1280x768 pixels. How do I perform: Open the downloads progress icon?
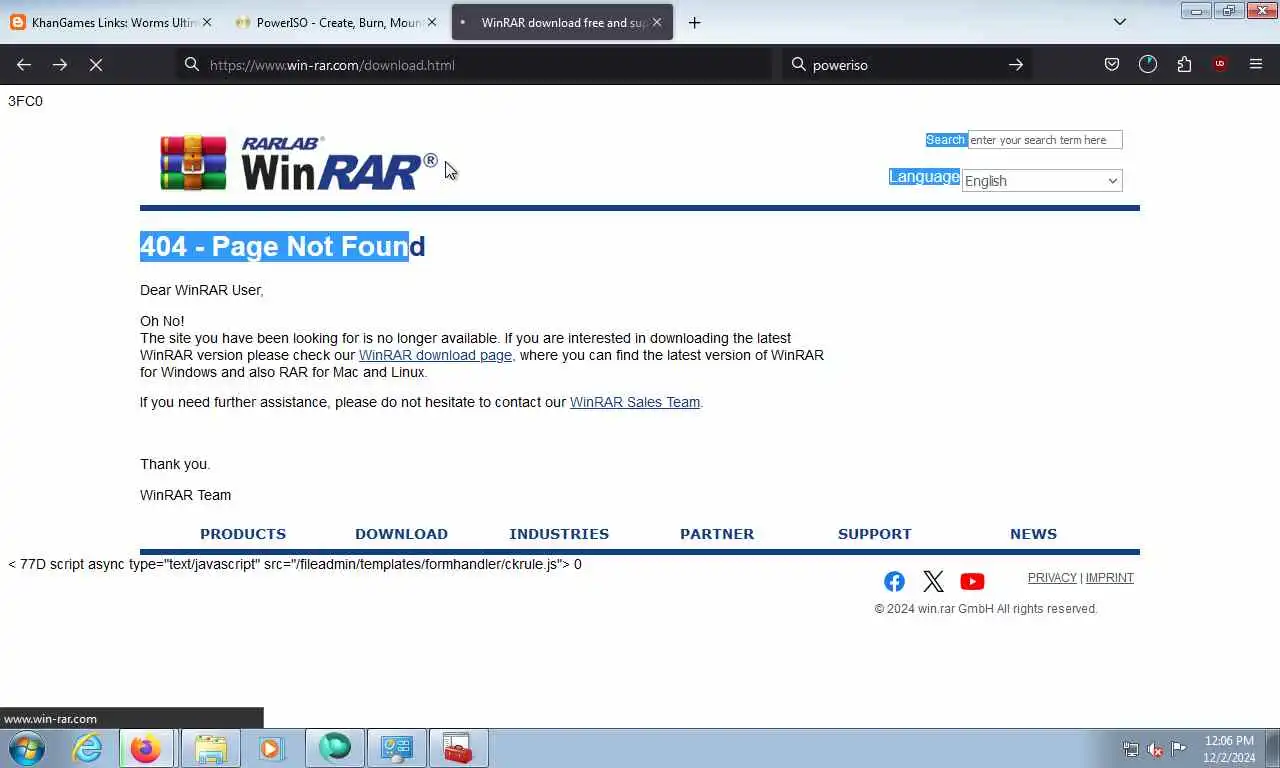1148,64
